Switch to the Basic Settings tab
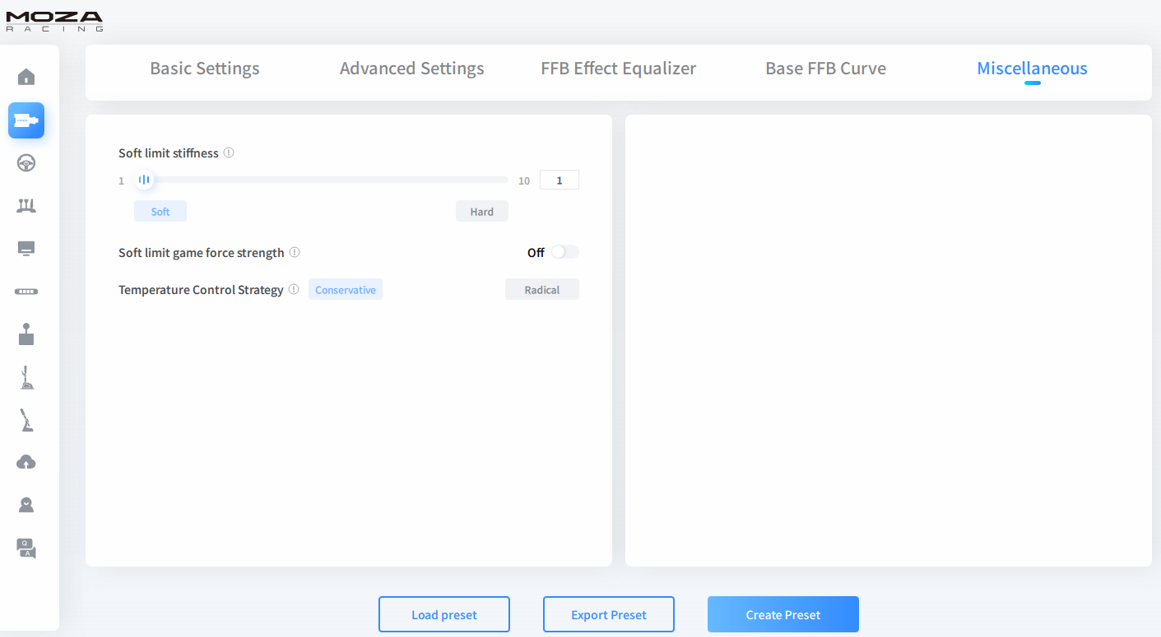This screenshot has width=1161, height=637. click(x=204, y=68)
